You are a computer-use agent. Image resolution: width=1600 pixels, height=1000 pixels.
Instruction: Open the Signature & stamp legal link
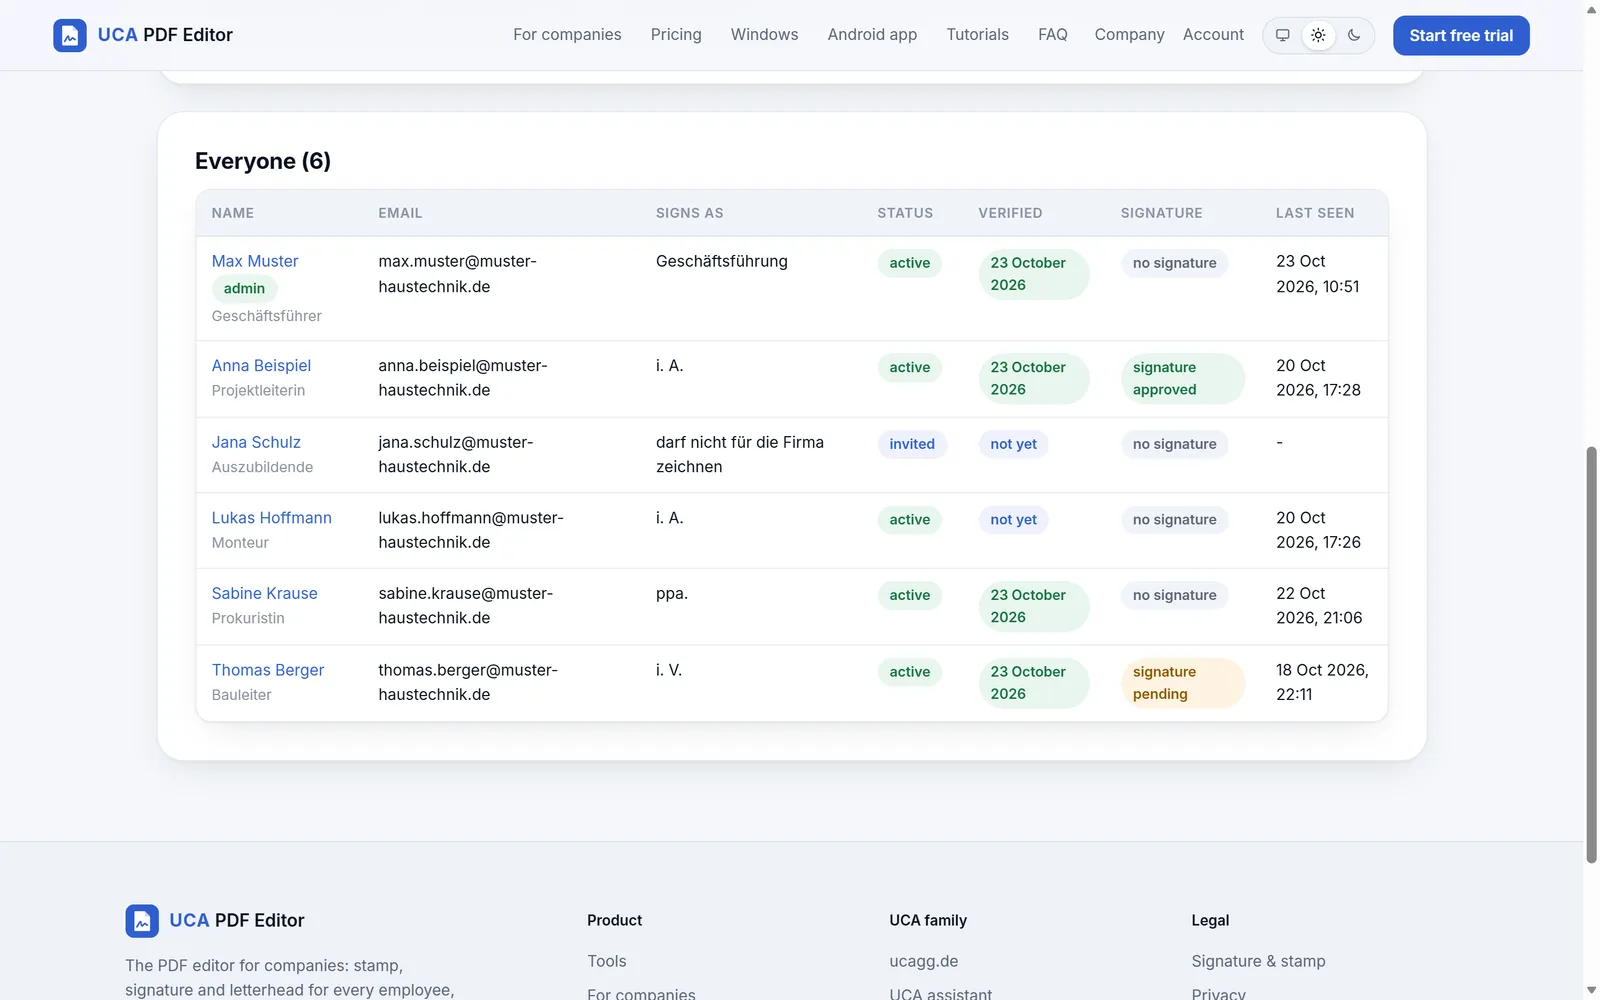pyautogui.click(x=1258, y=961)
